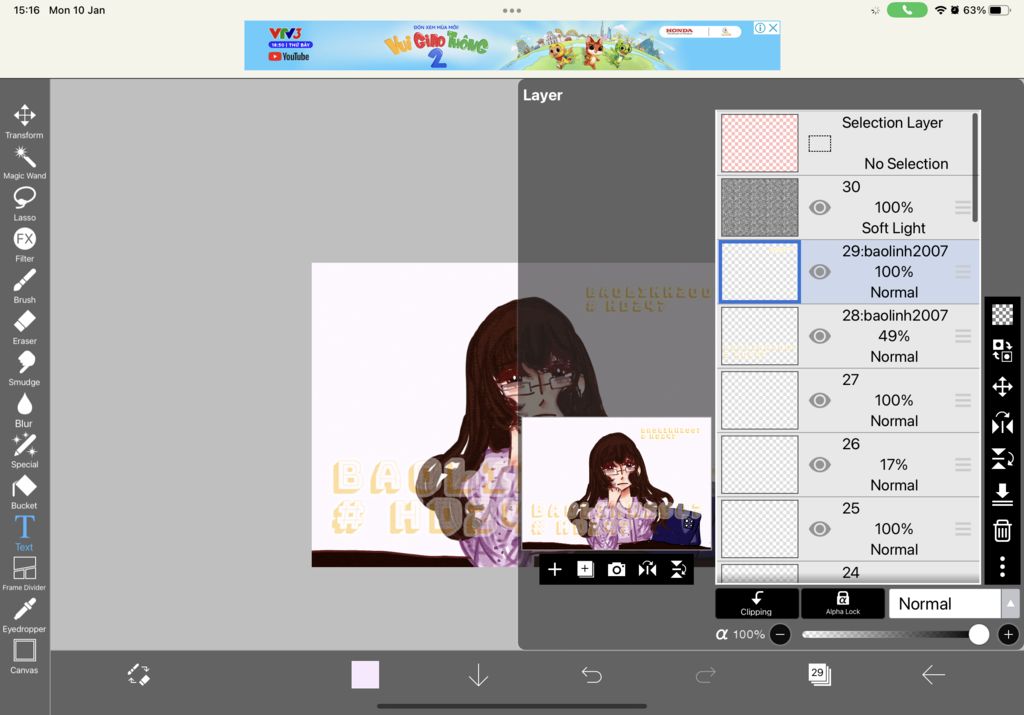This screenshot has height=715, width=1024.
Task: Toggle visibility of layer 26
Action: 820,464
